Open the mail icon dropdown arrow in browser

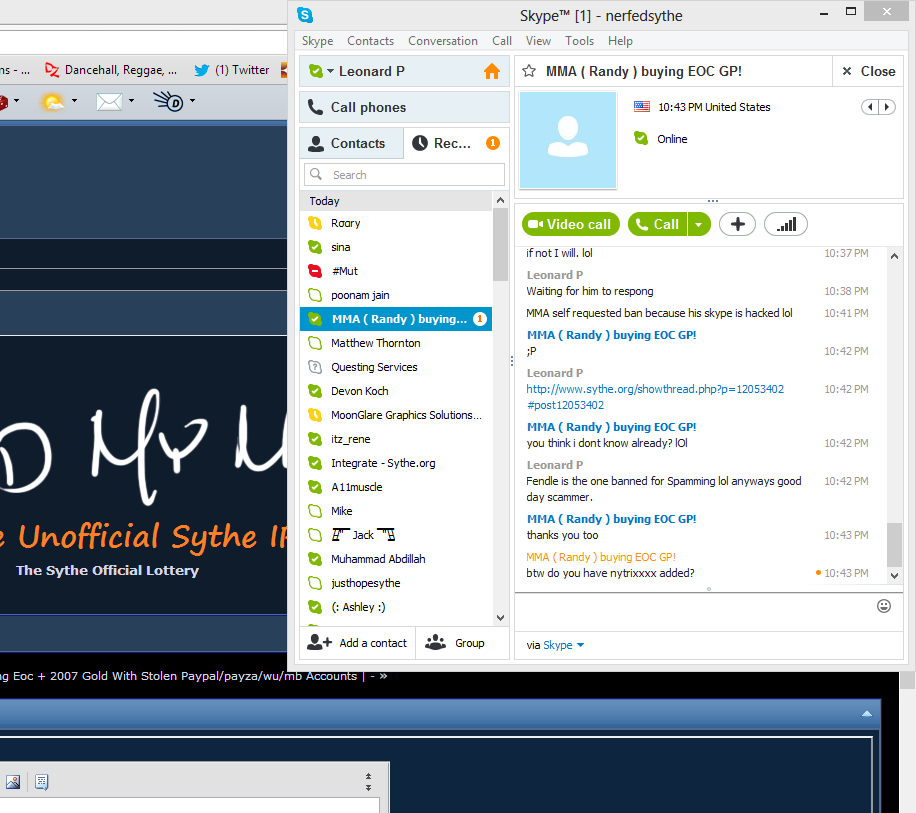tap(131, 100)
